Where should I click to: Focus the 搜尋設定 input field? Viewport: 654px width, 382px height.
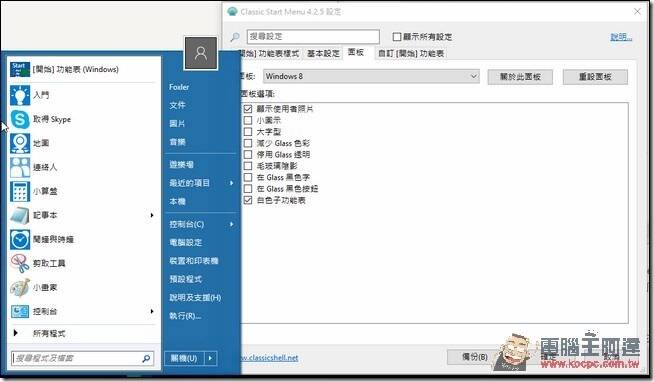[x=313, y=37]
